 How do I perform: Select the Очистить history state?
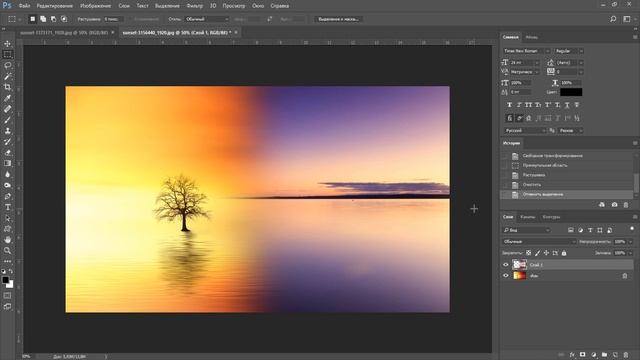tap(532, 185)
